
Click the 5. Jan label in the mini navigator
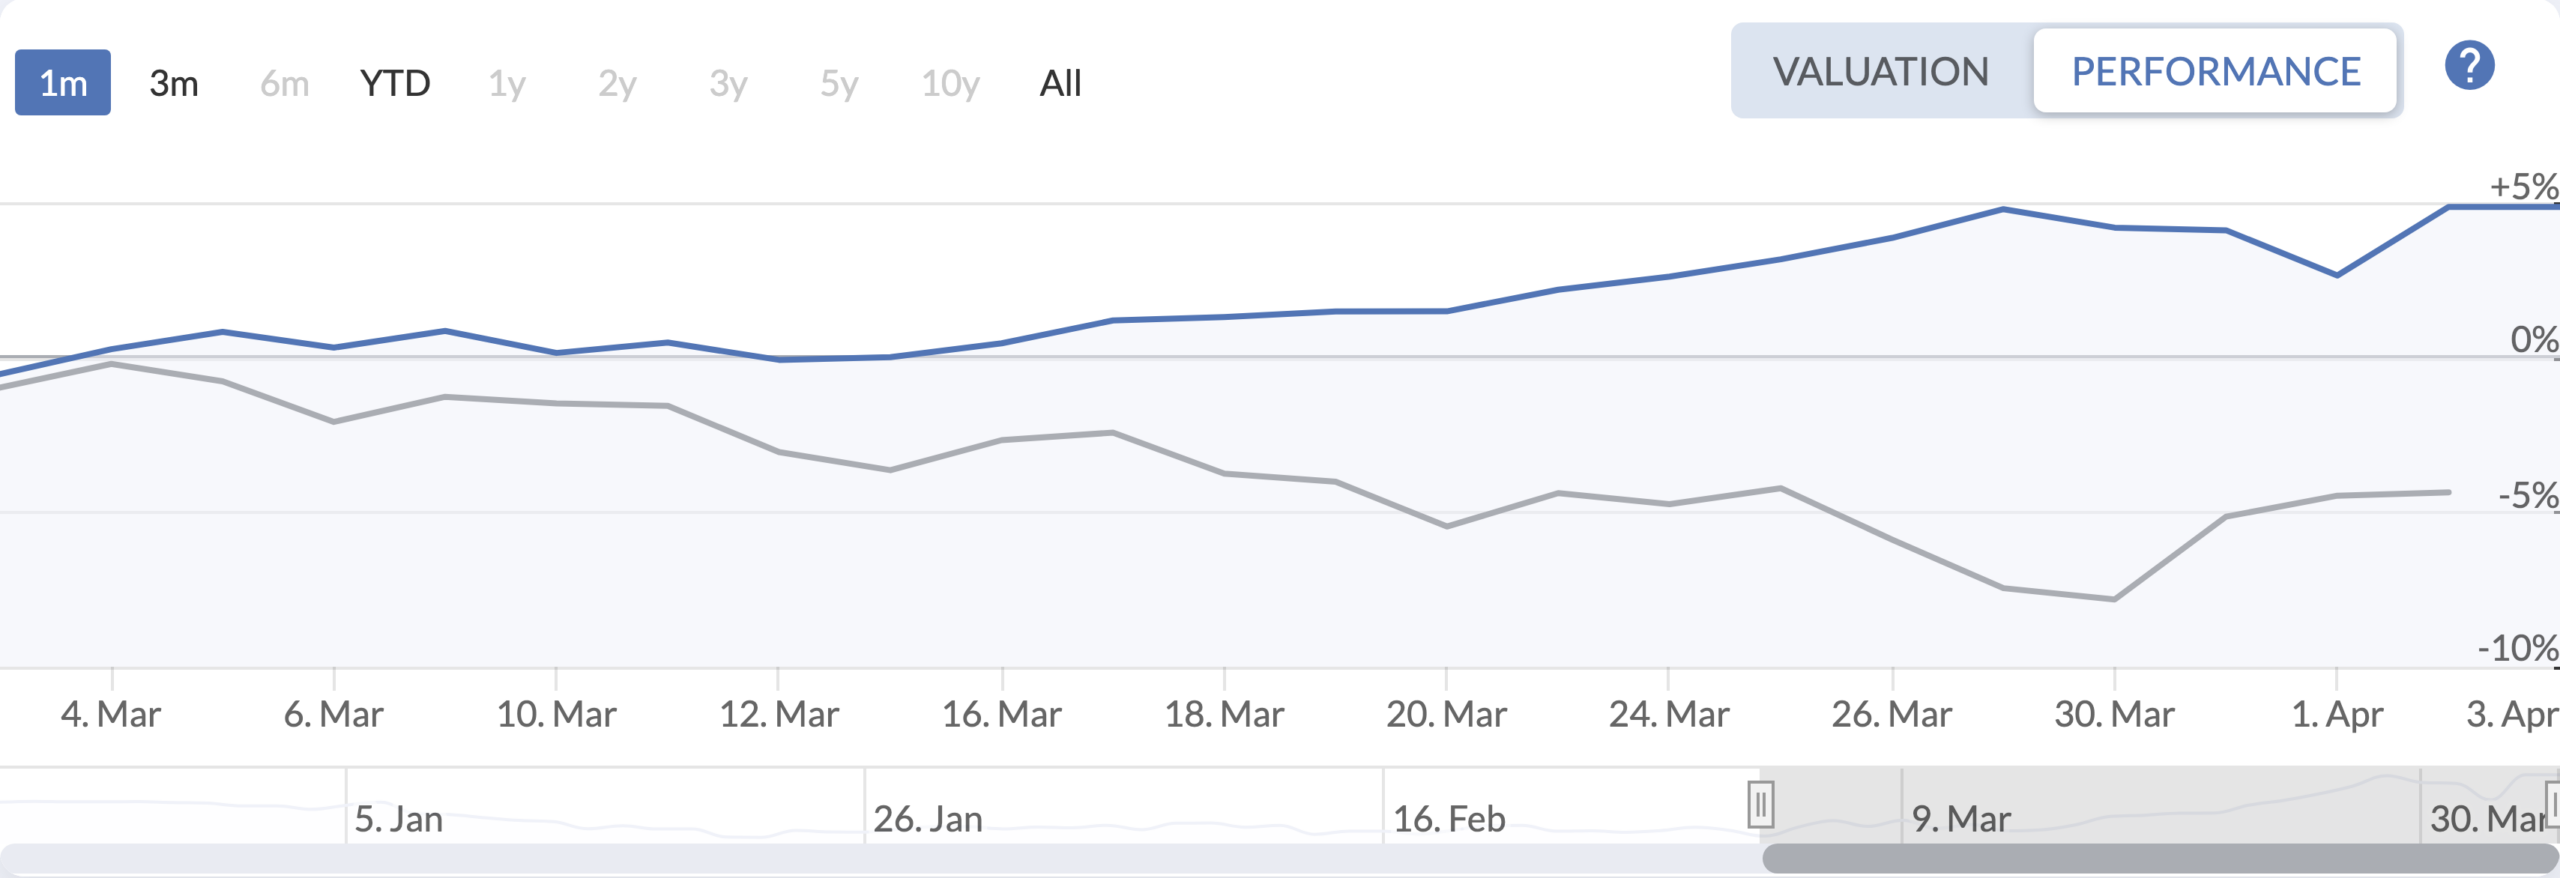coord(400,818)
